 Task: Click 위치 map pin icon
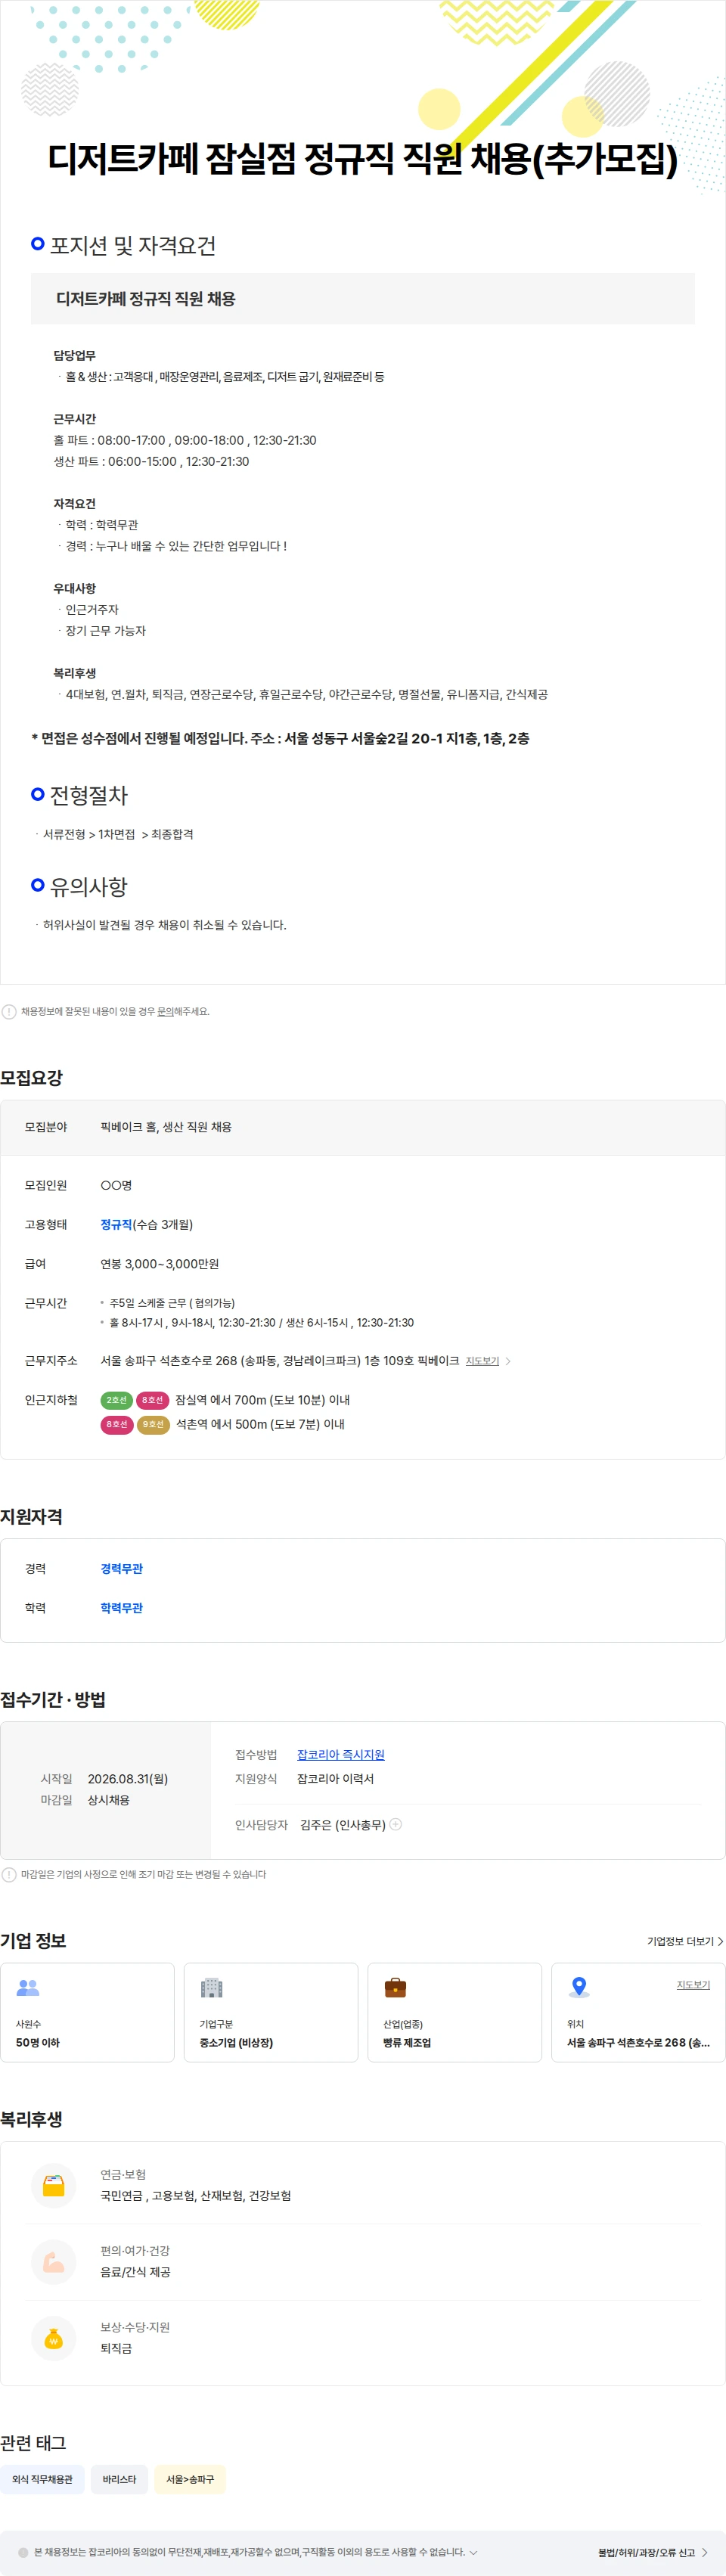coord(579,1987)
